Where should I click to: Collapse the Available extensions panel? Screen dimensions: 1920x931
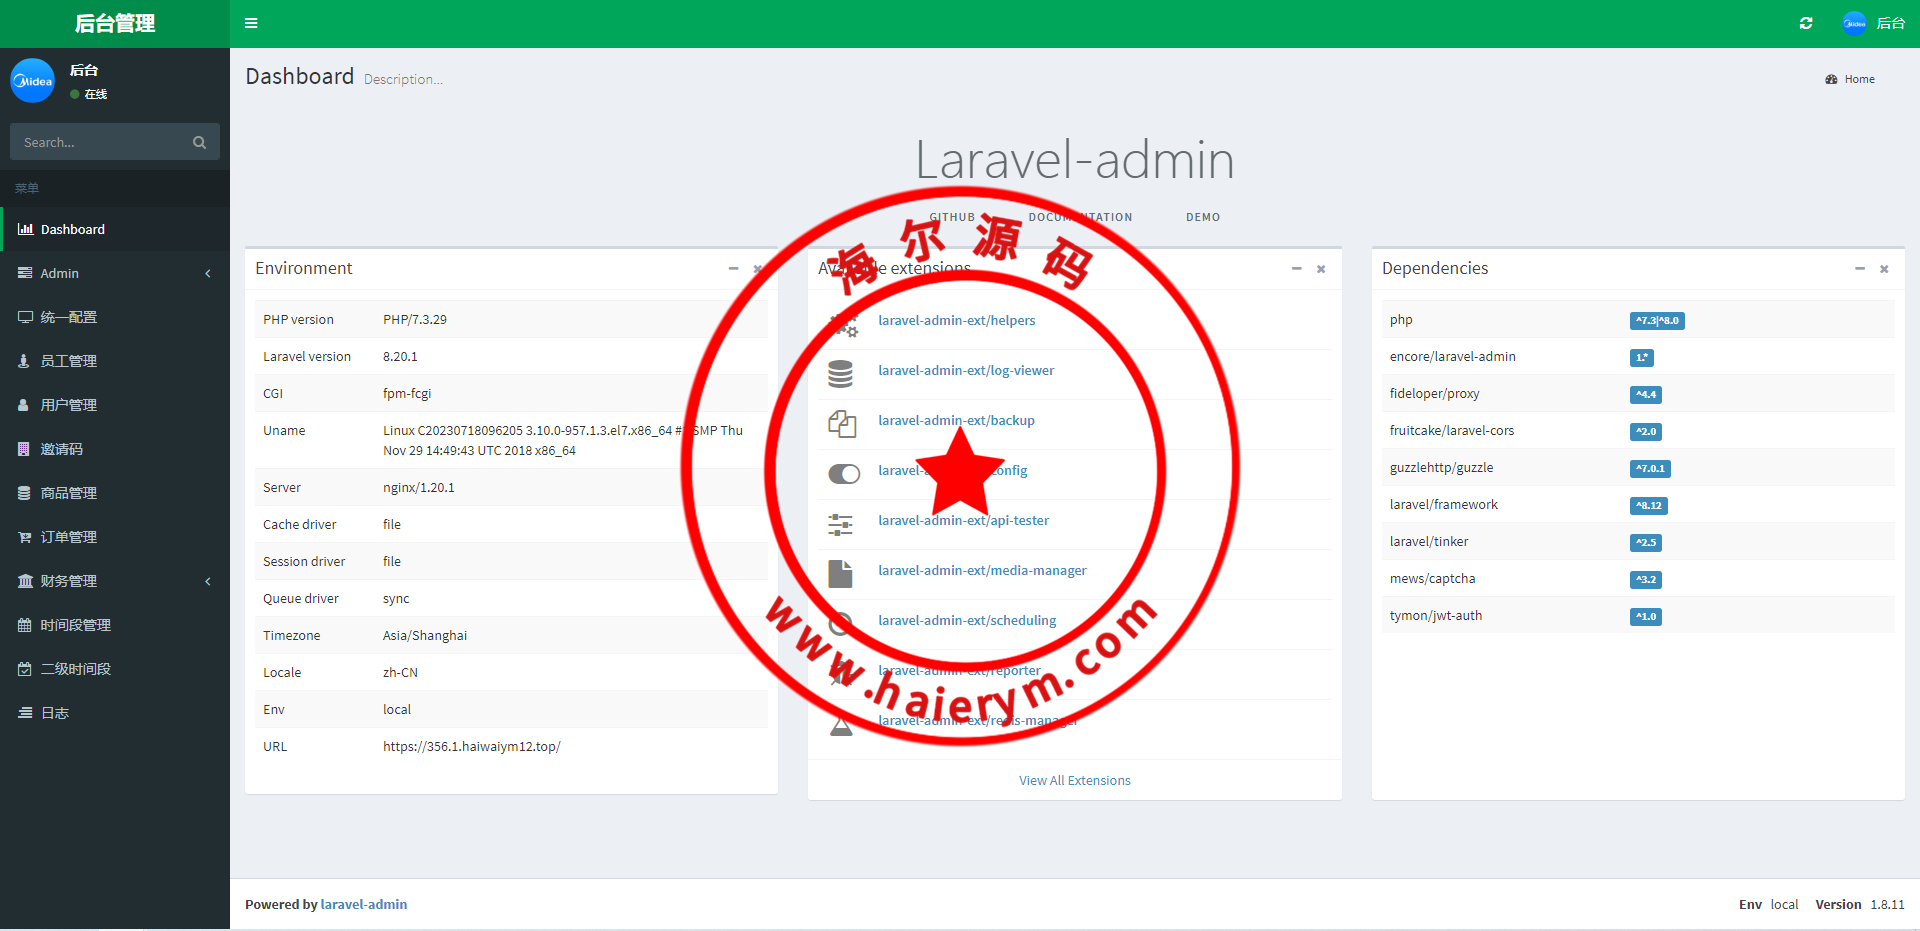1297,269
